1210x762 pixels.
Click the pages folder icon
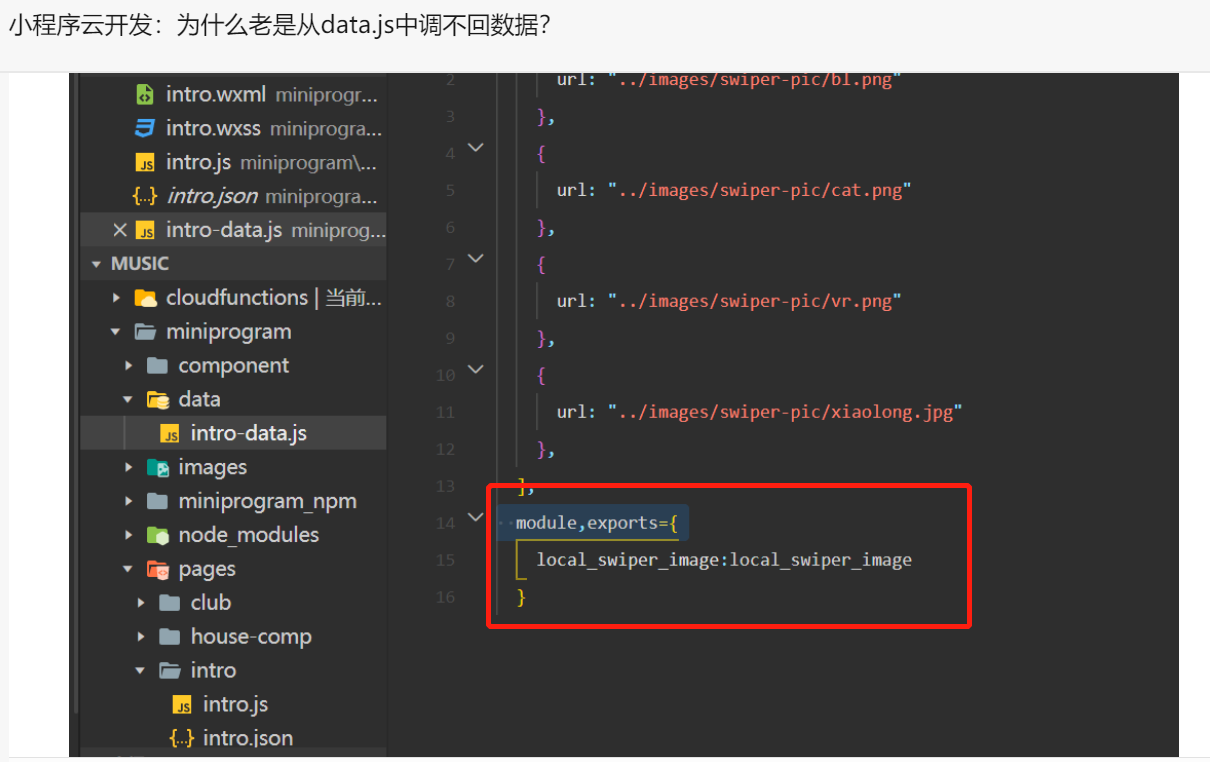157,569
